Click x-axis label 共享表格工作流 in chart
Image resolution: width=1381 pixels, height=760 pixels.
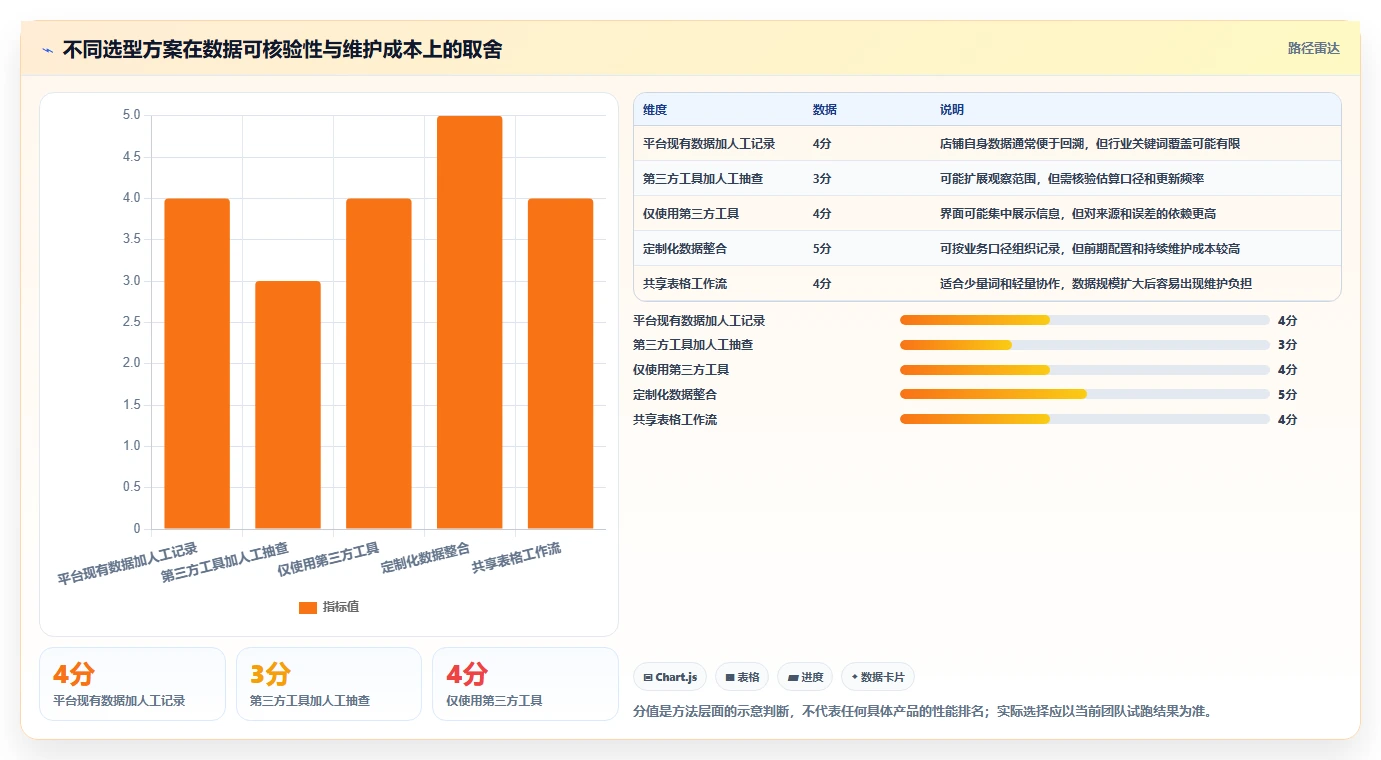coord(517,558)
